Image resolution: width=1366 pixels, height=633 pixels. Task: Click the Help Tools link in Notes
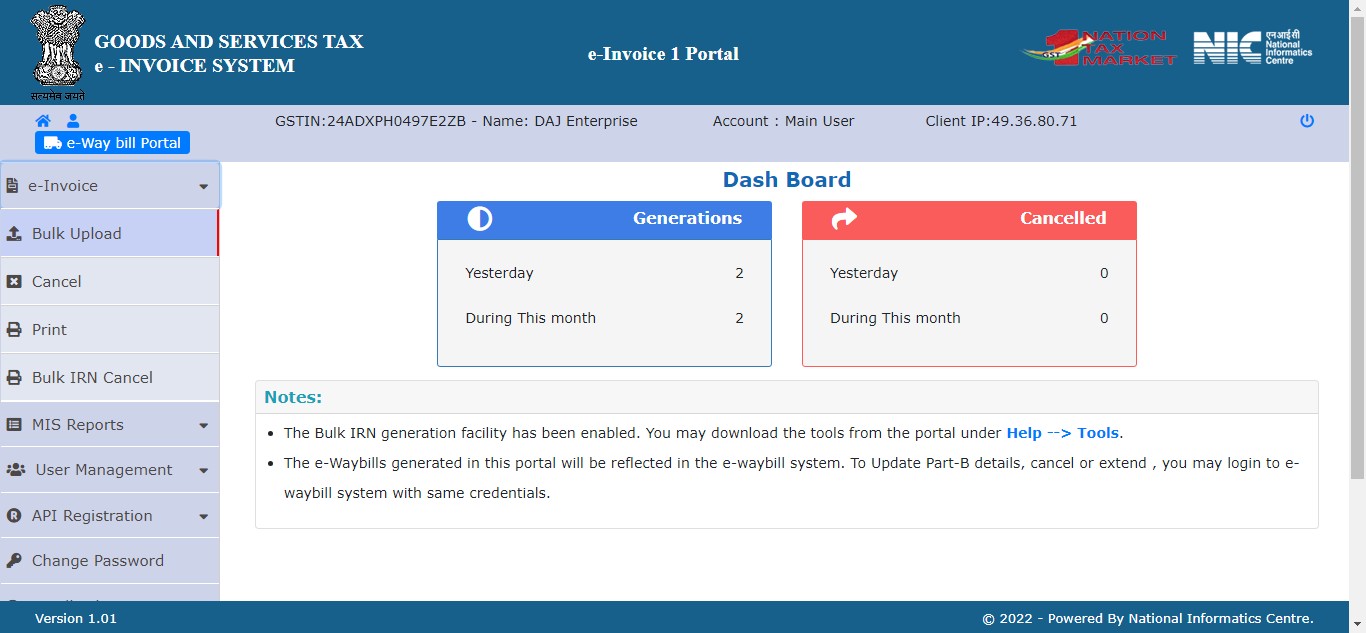coord(1062,432)
